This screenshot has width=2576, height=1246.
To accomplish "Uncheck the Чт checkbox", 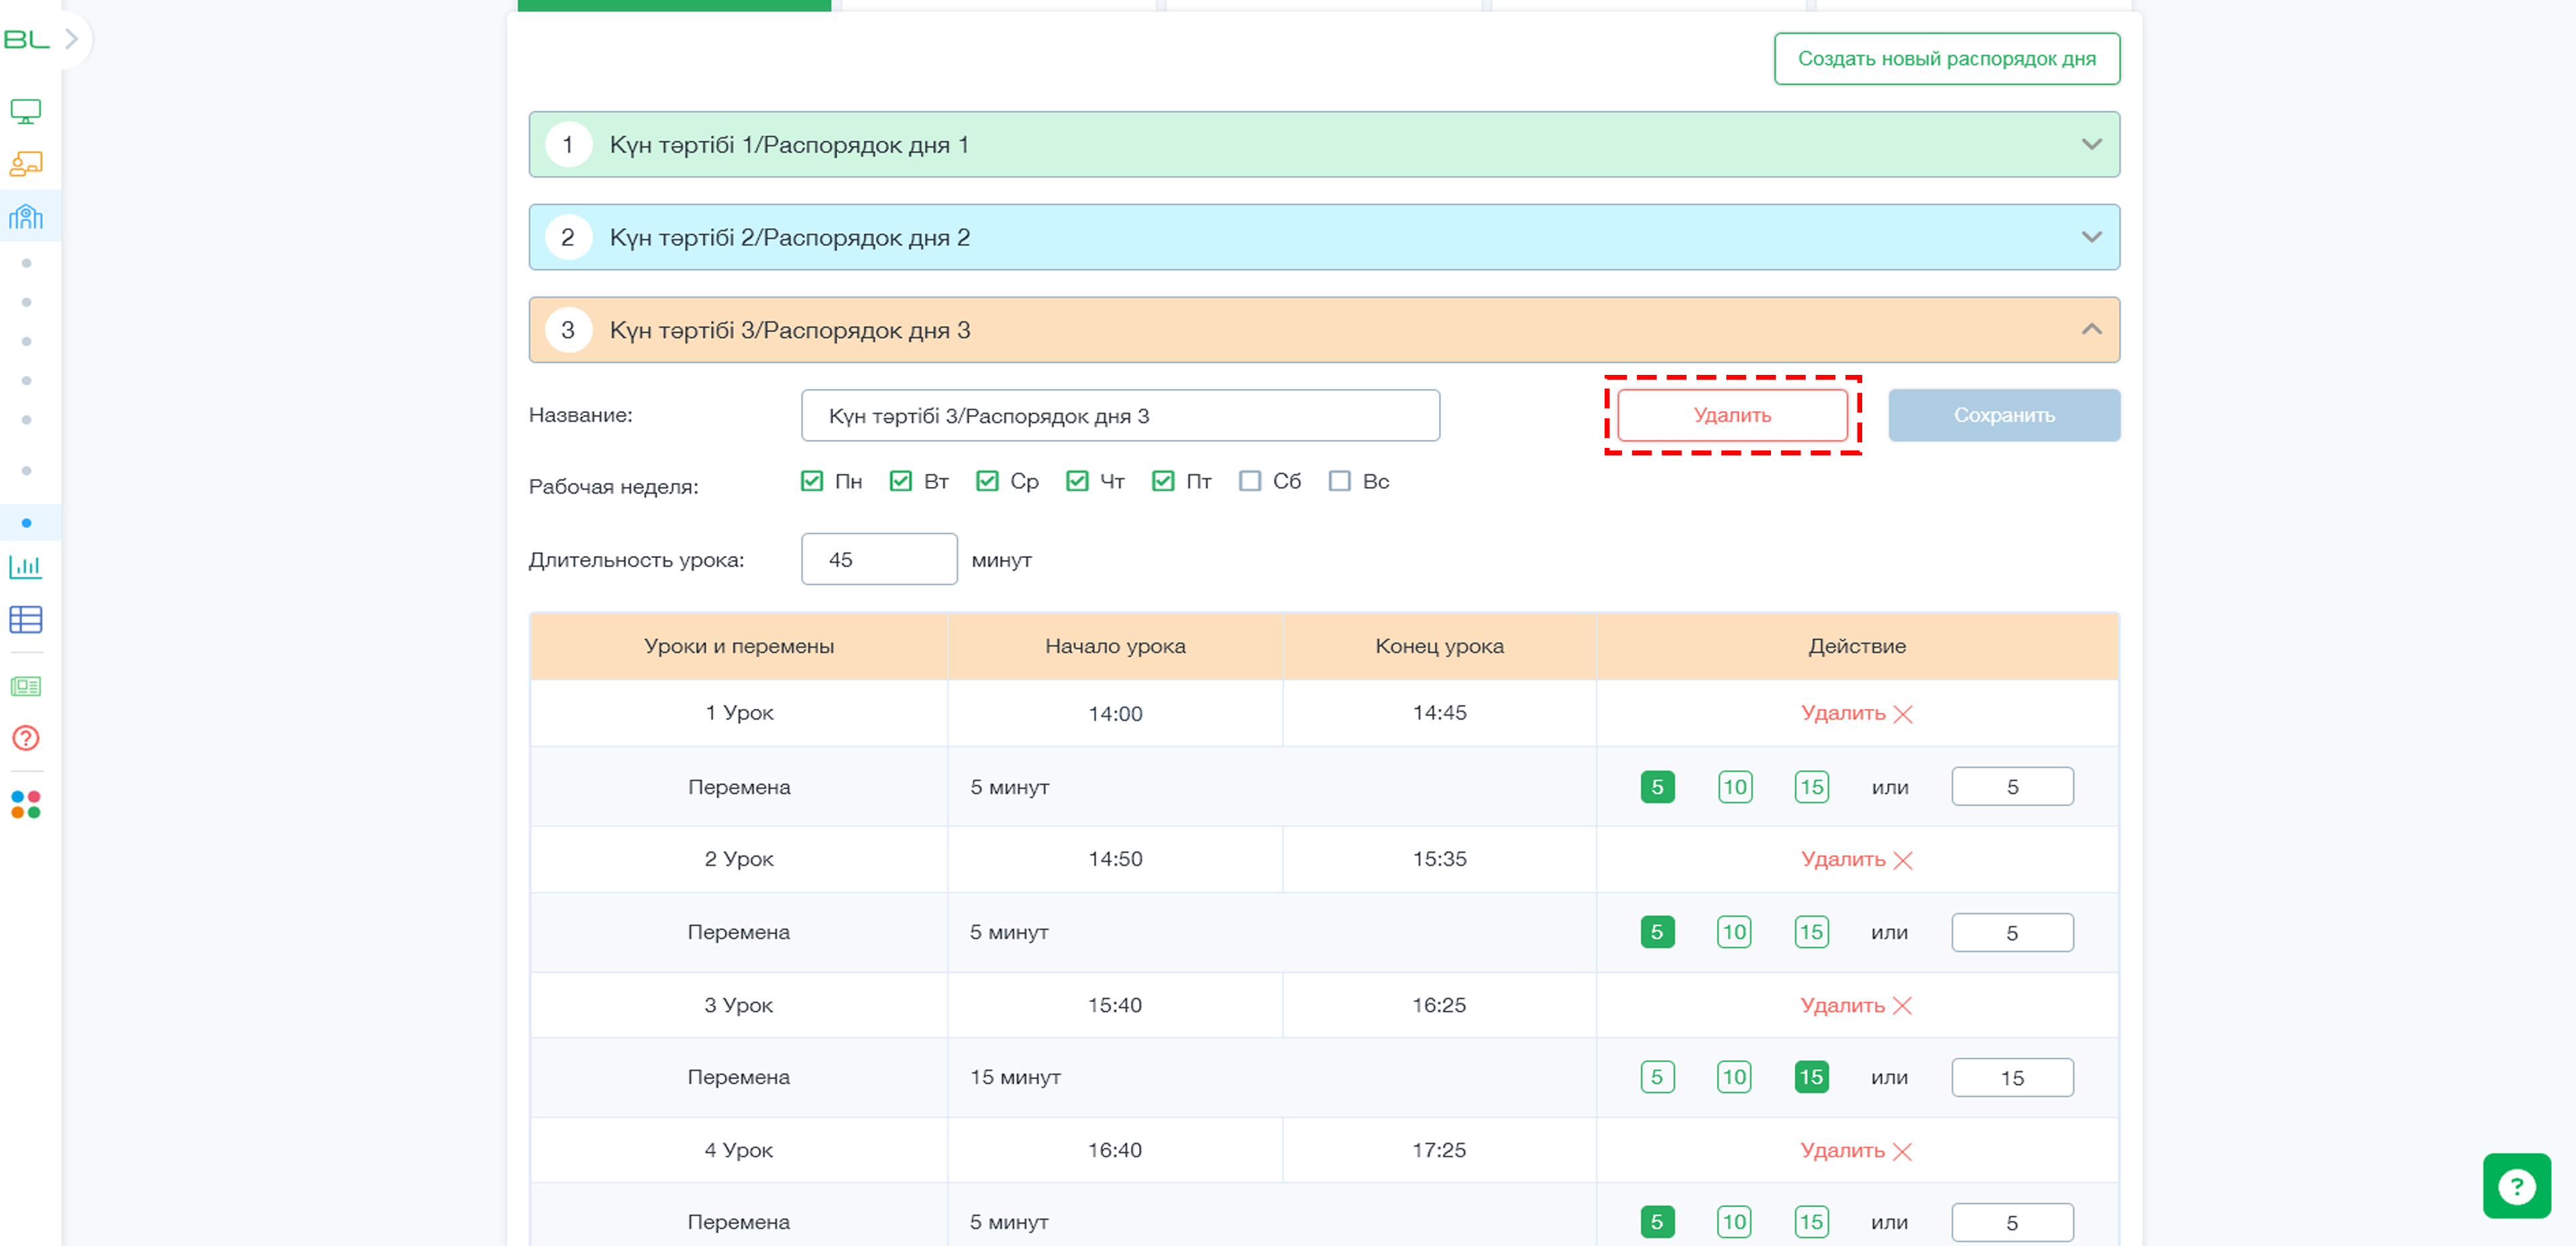I will click(x=1077, y=481).
